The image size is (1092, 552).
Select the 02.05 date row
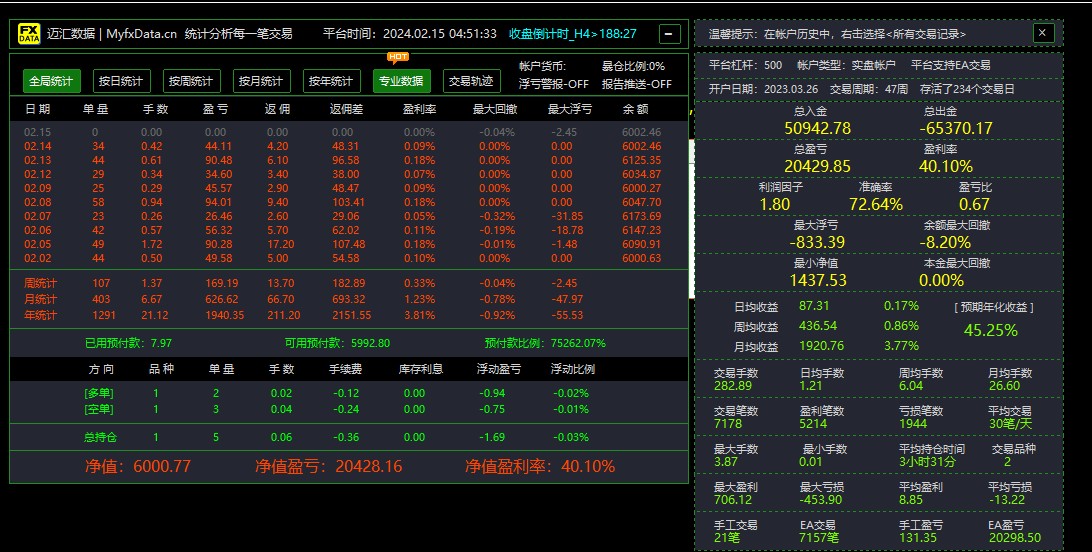pyautogui.click(x=348, y=244)
